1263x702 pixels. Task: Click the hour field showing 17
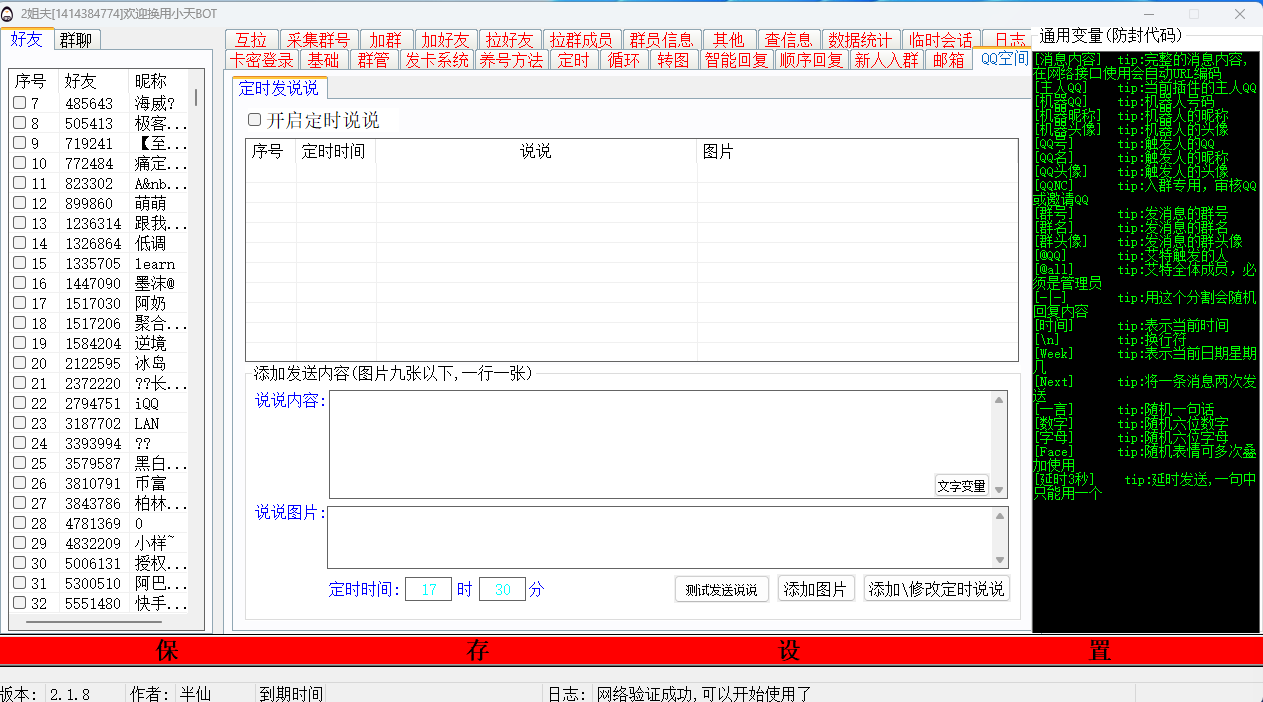click(x=428, y=590)
